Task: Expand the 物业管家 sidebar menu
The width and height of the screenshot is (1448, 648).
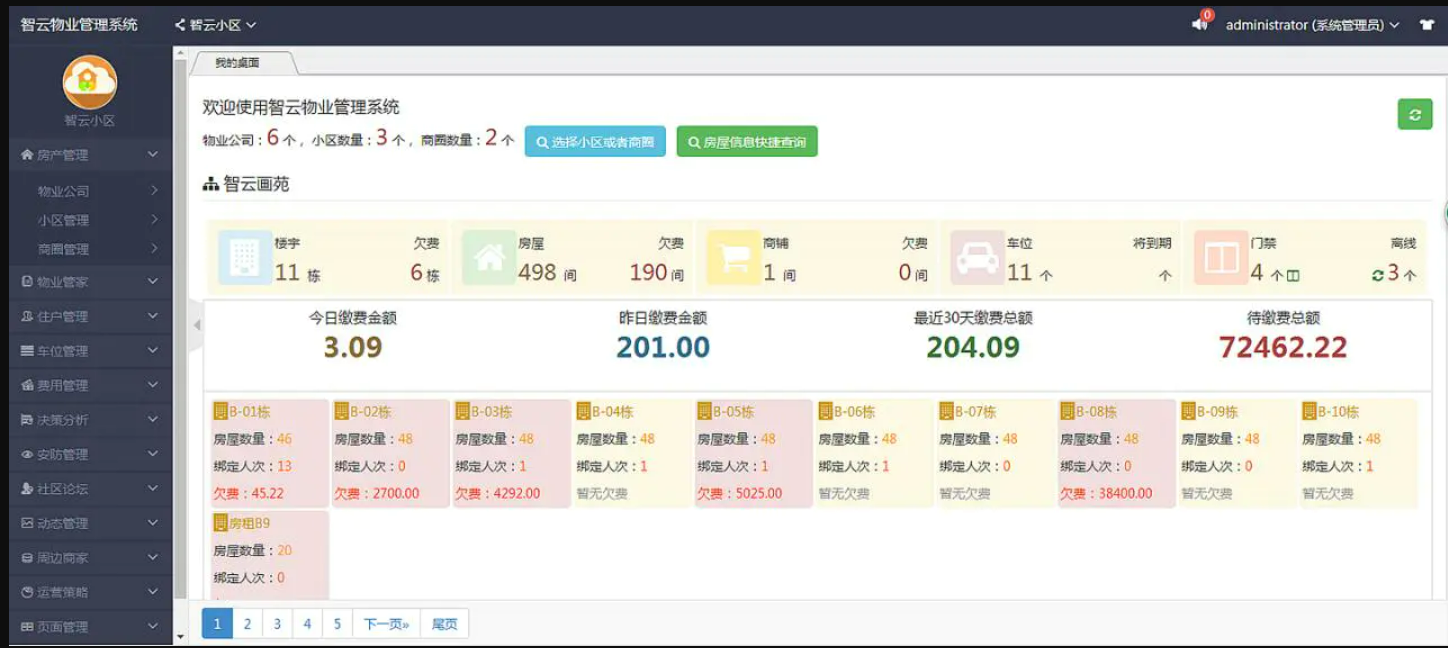Action: point(90,282)
